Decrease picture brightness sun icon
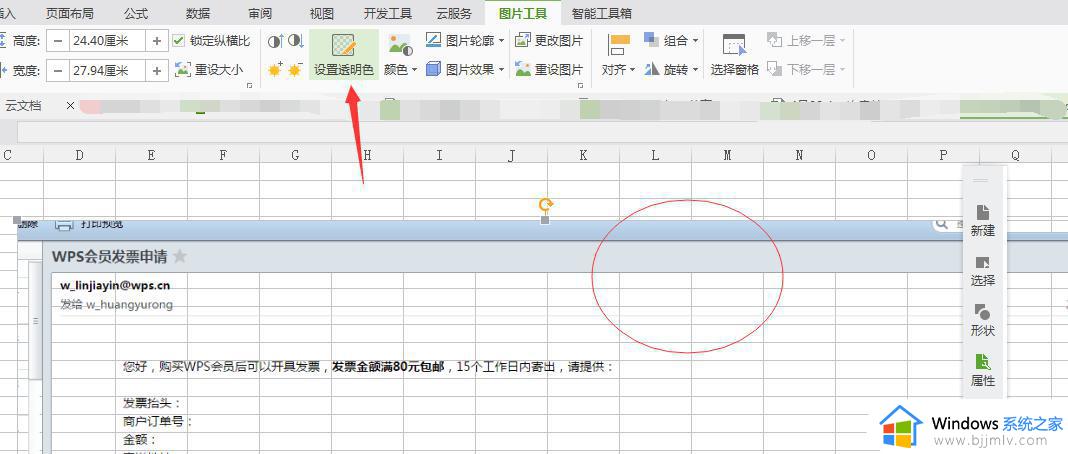 [x=295, y=69]
